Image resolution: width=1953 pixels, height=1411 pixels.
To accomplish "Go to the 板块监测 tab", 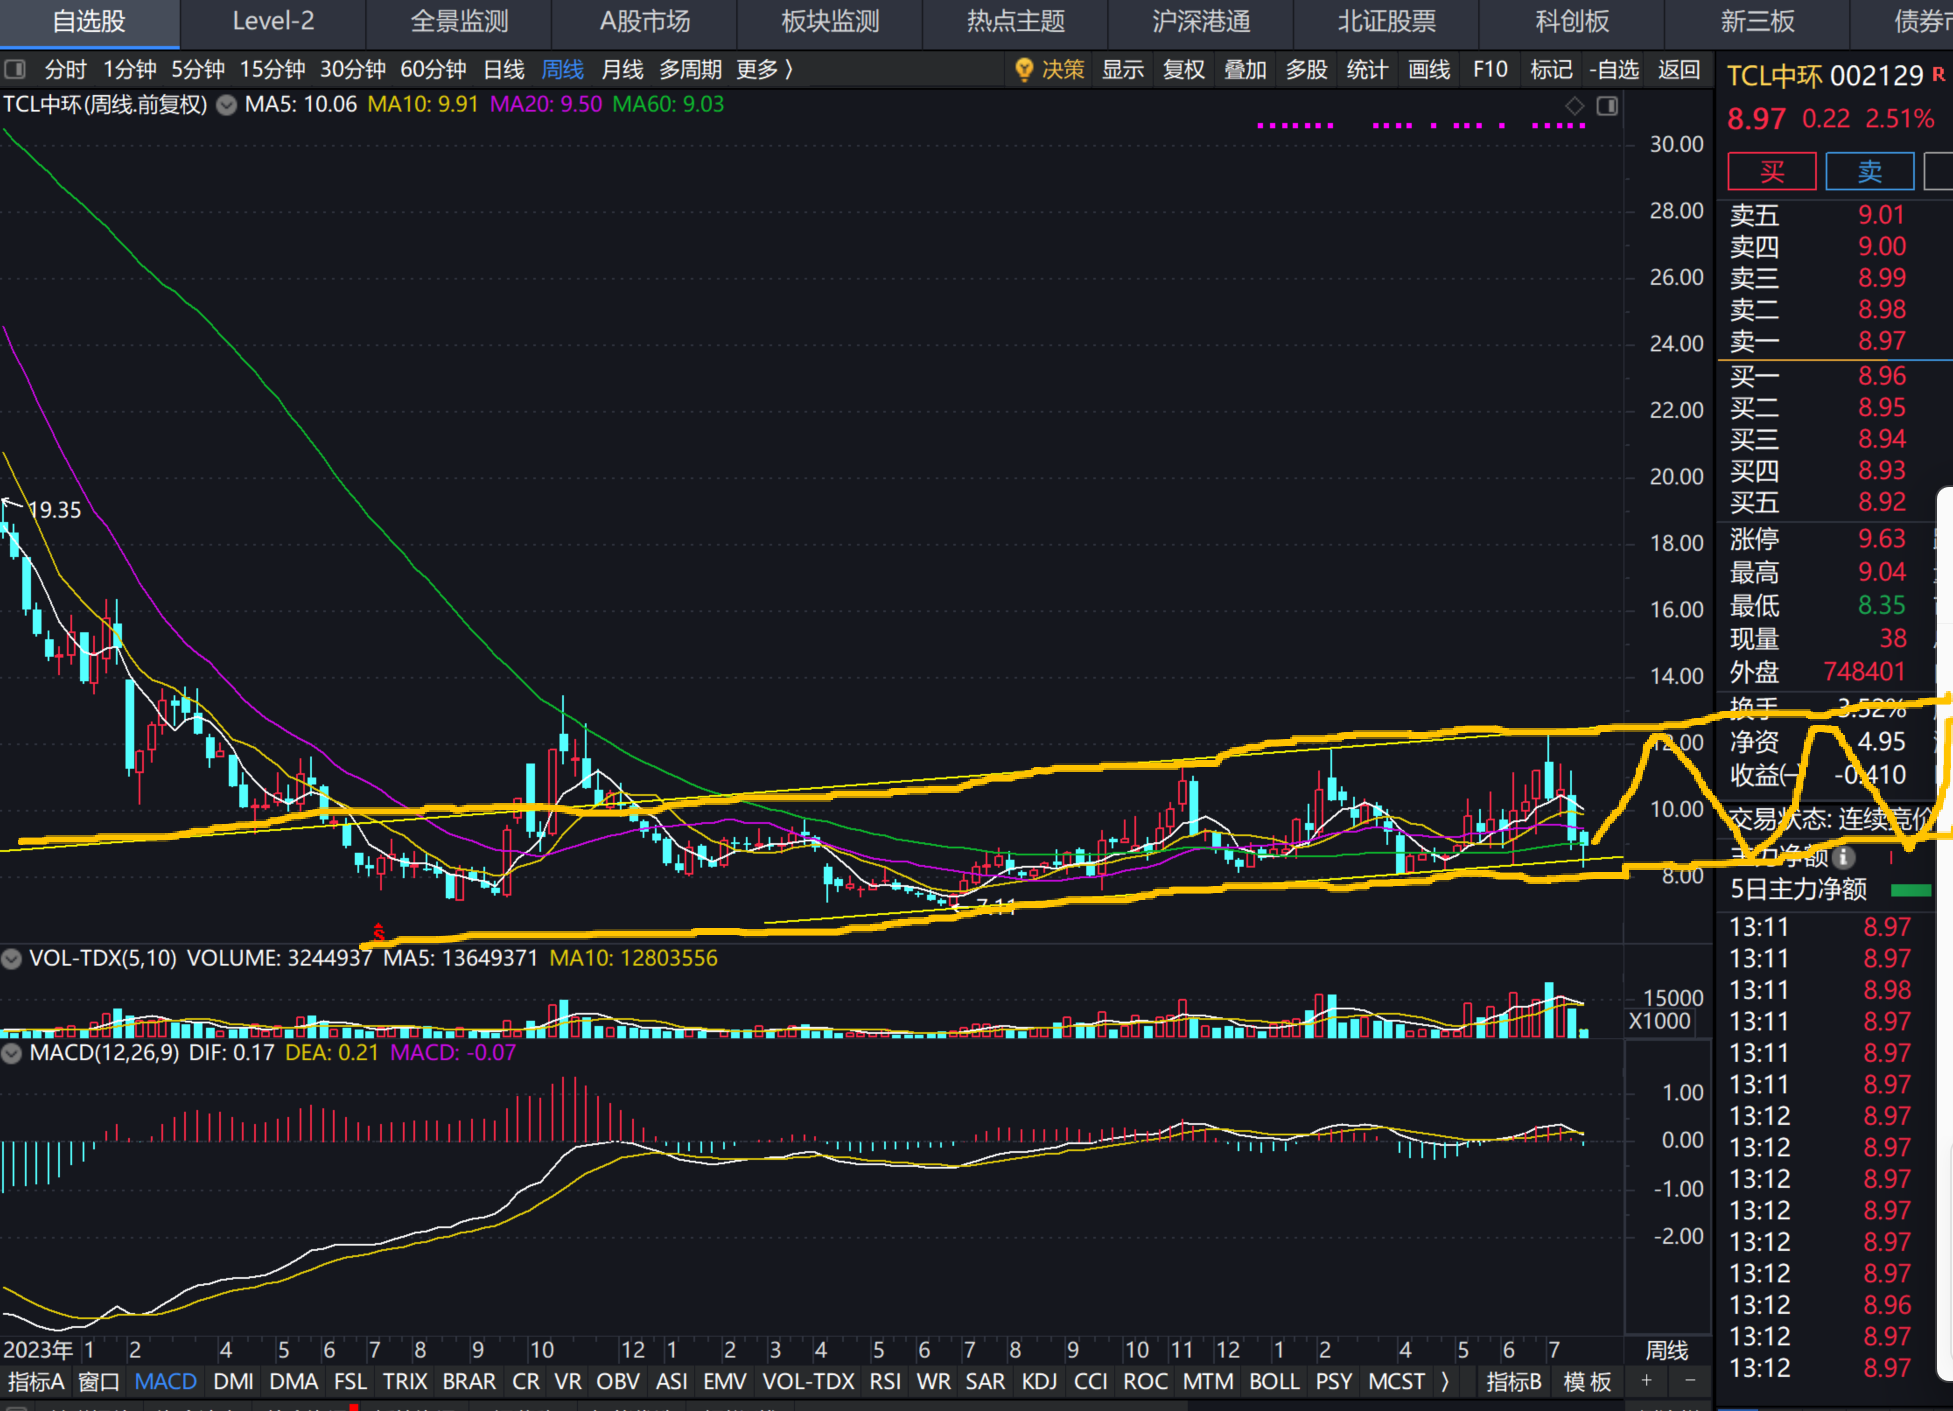I will (830, 22).
